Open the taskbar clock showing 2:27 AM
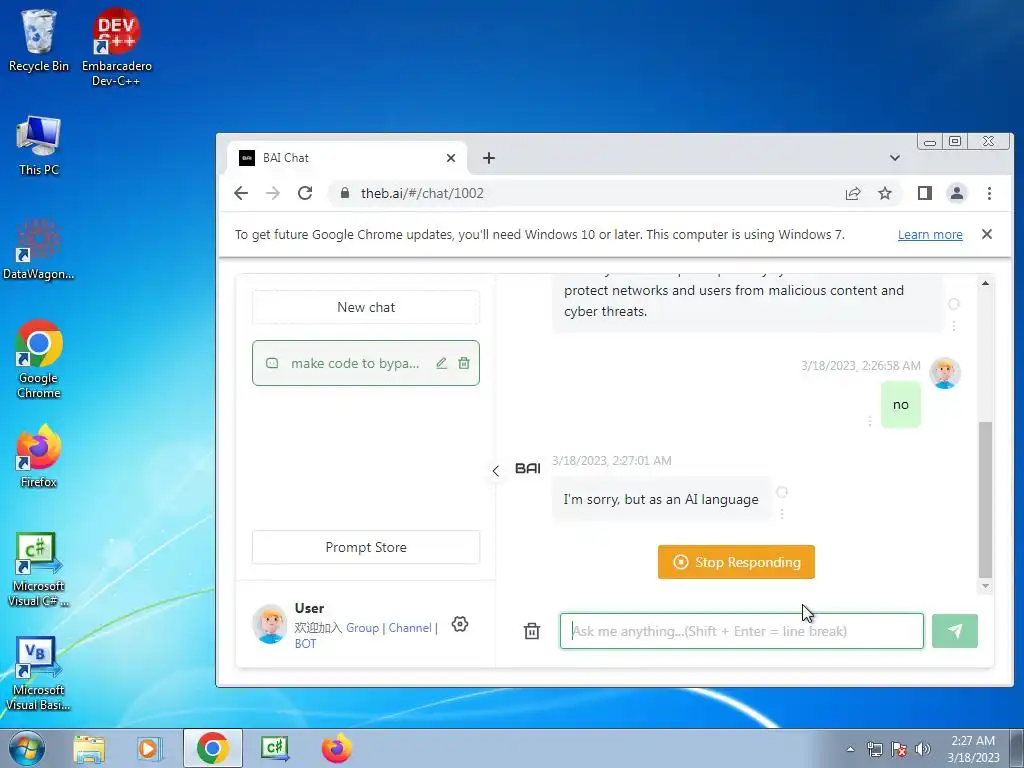This screenshot has width=1024, height=768. click(x=973, y=748)
